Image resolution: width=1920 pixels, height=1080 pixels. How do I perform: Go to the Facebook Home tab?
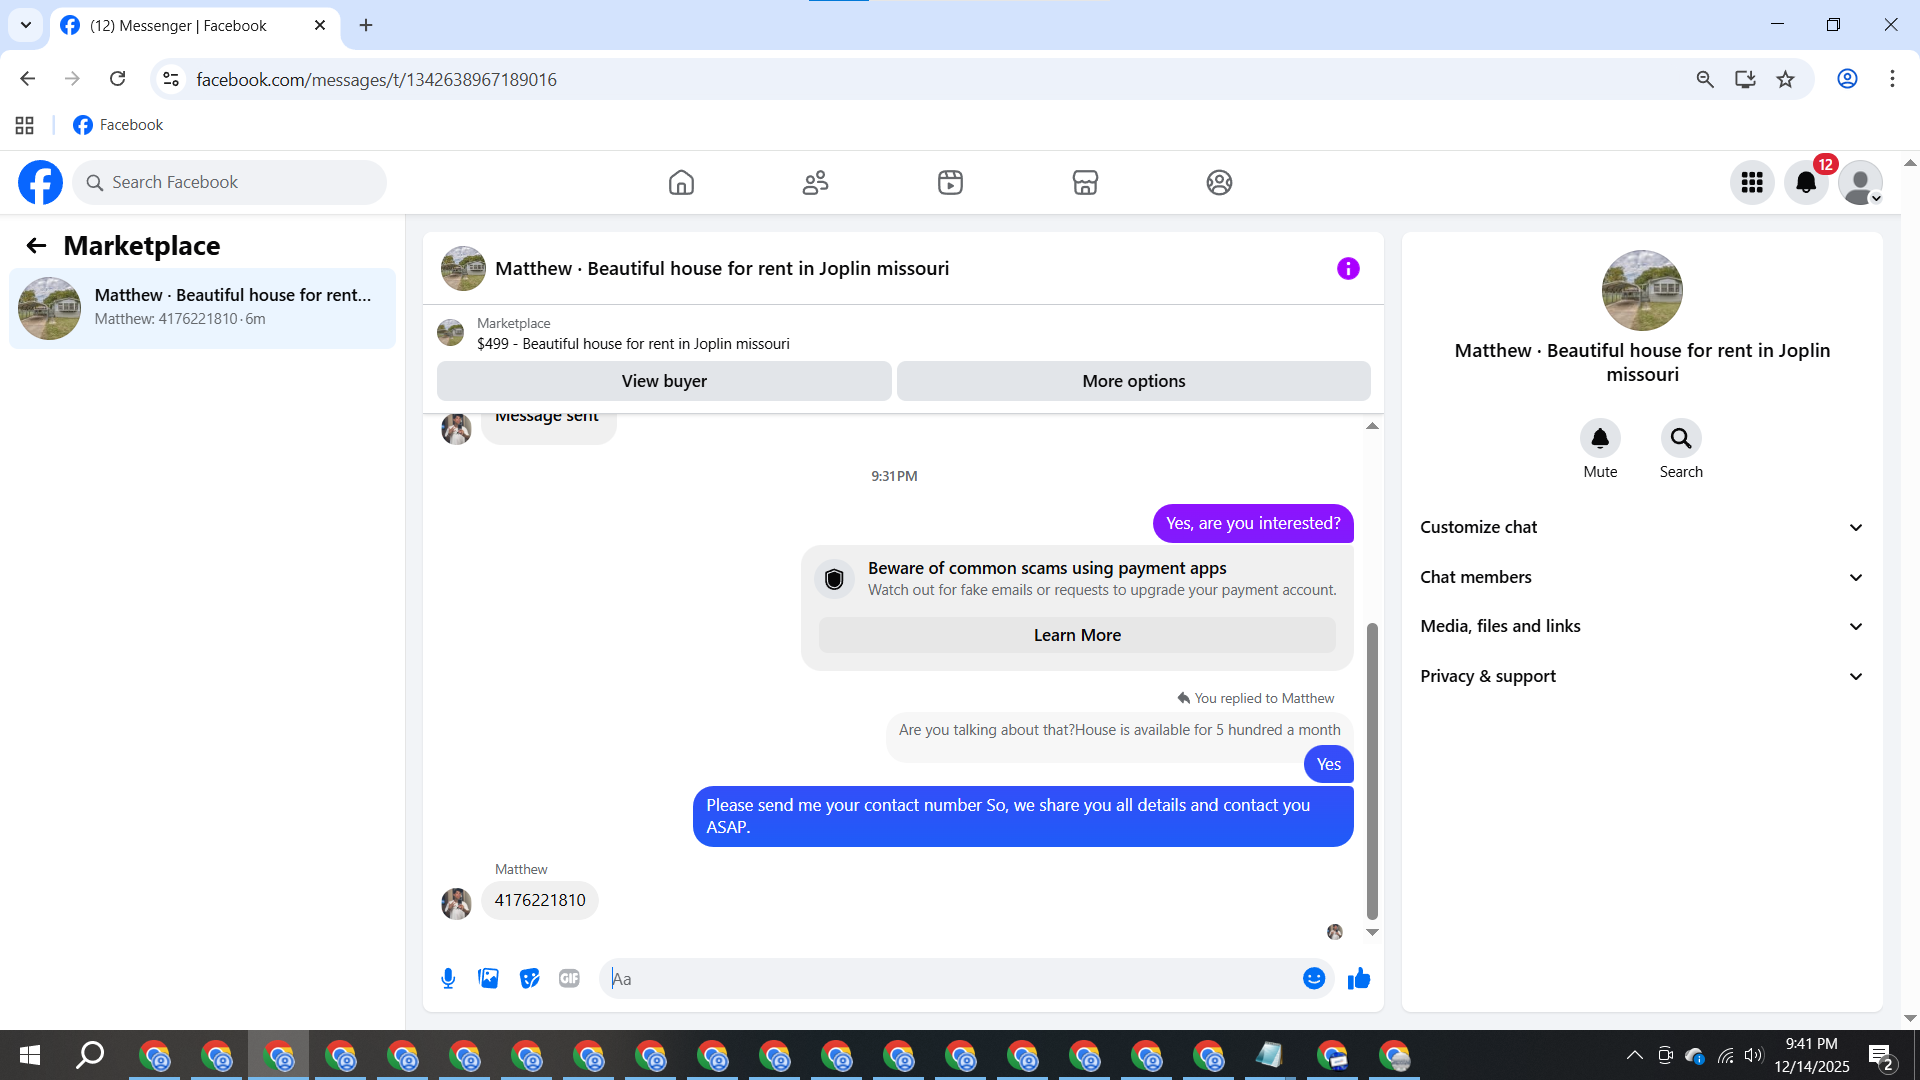[x=681, y=182]
